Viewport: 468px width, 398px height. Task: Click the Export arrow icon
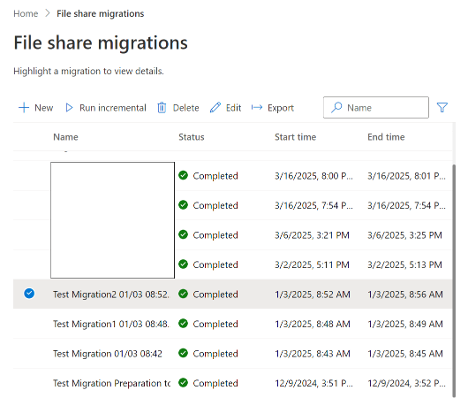coord(257,107)
